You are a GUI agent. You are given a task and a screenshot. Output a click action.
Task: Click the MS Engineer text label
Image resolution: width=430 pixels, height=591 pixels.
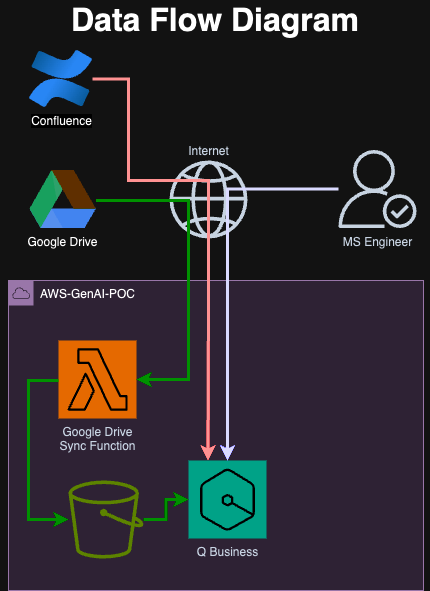(x=377, y=242)
